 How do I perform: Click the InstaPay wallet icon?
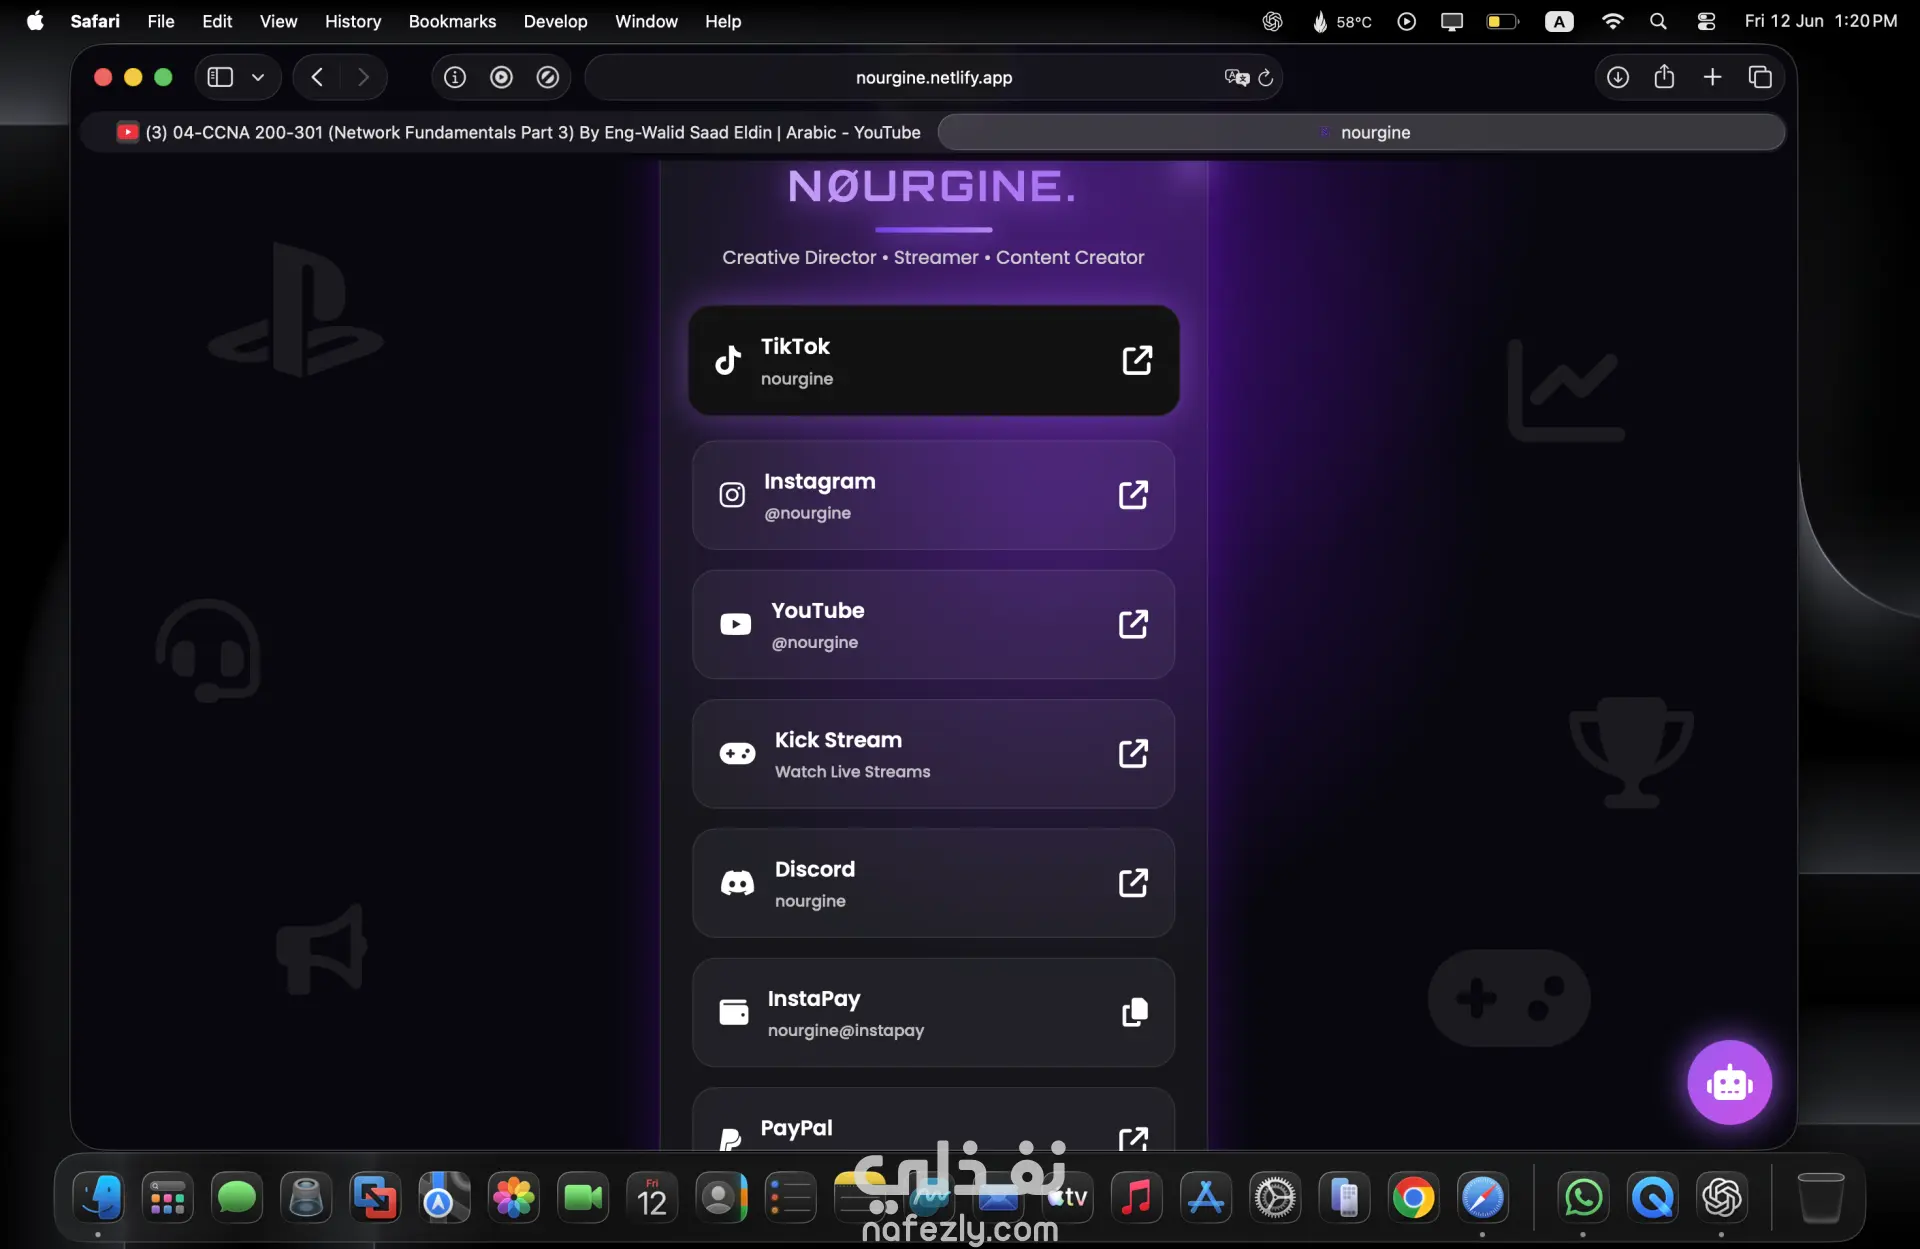pos(734,1012)
